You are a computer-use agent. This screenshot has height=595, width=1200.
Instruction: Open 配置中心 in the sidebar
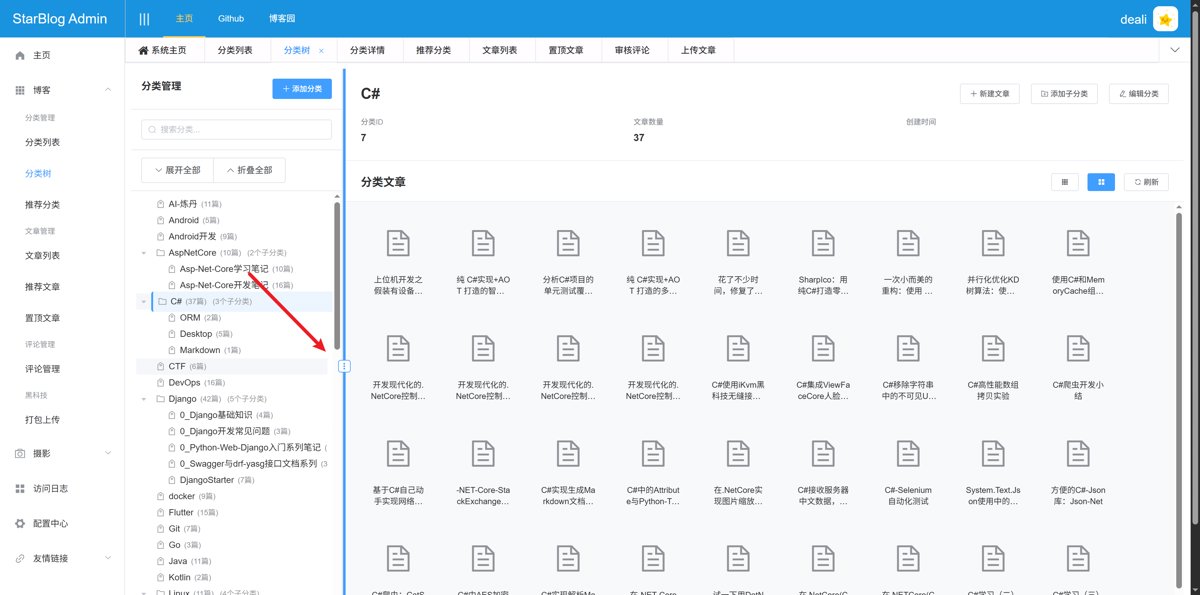[50, 523]
